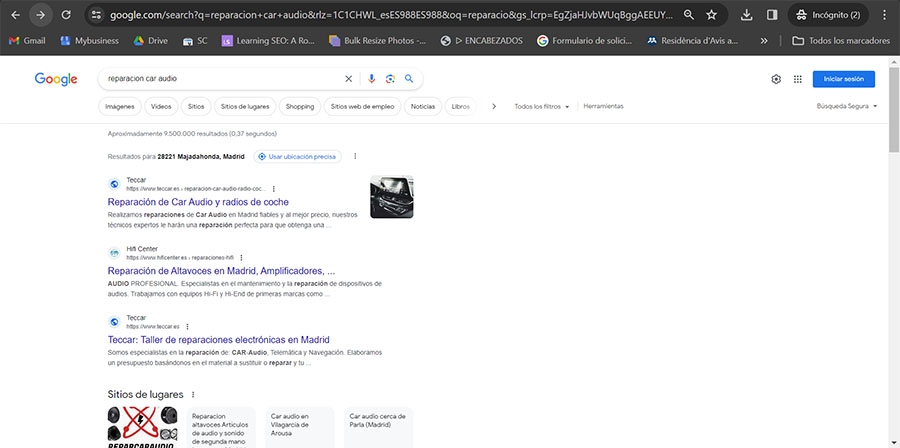Screen dimensions: 900x448
Task: Open Mybusiness bookmark
Action: tap(90, 41)
